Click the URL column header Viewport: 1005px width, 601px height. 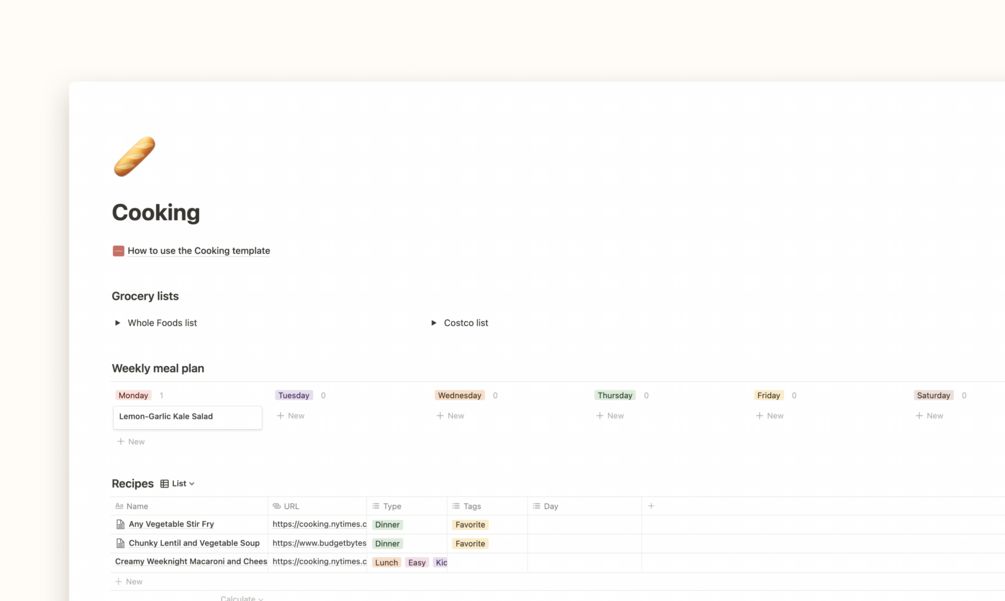[x=317, y=506]
